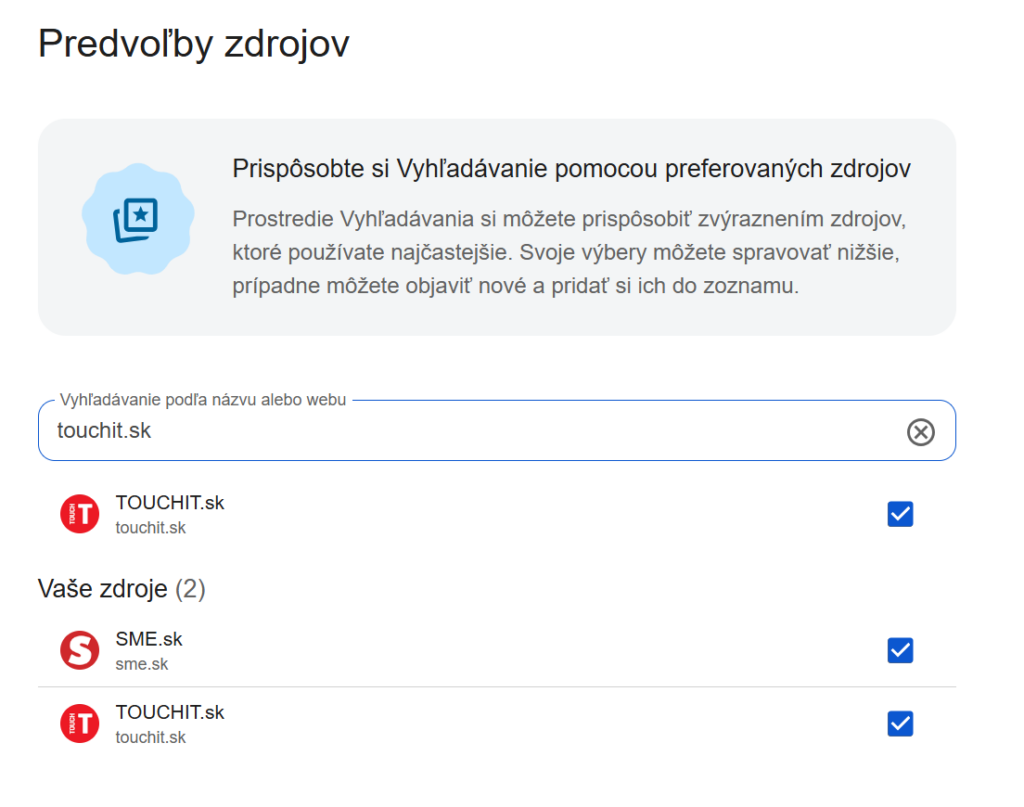
Task: Select the TOUCHIT.sk name under Vaše zdroje
Action: pos(170,712)
